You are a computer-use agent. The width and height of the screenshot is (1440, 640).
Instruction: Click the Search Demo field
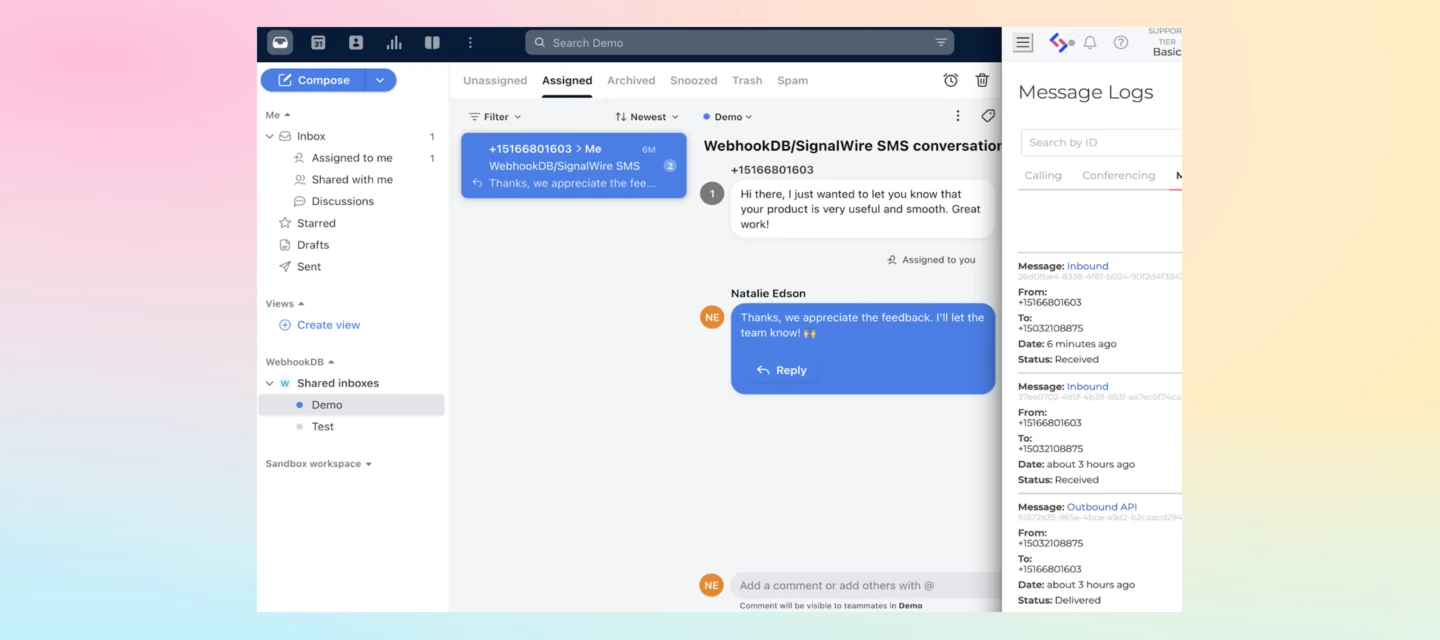coord(739,43)
